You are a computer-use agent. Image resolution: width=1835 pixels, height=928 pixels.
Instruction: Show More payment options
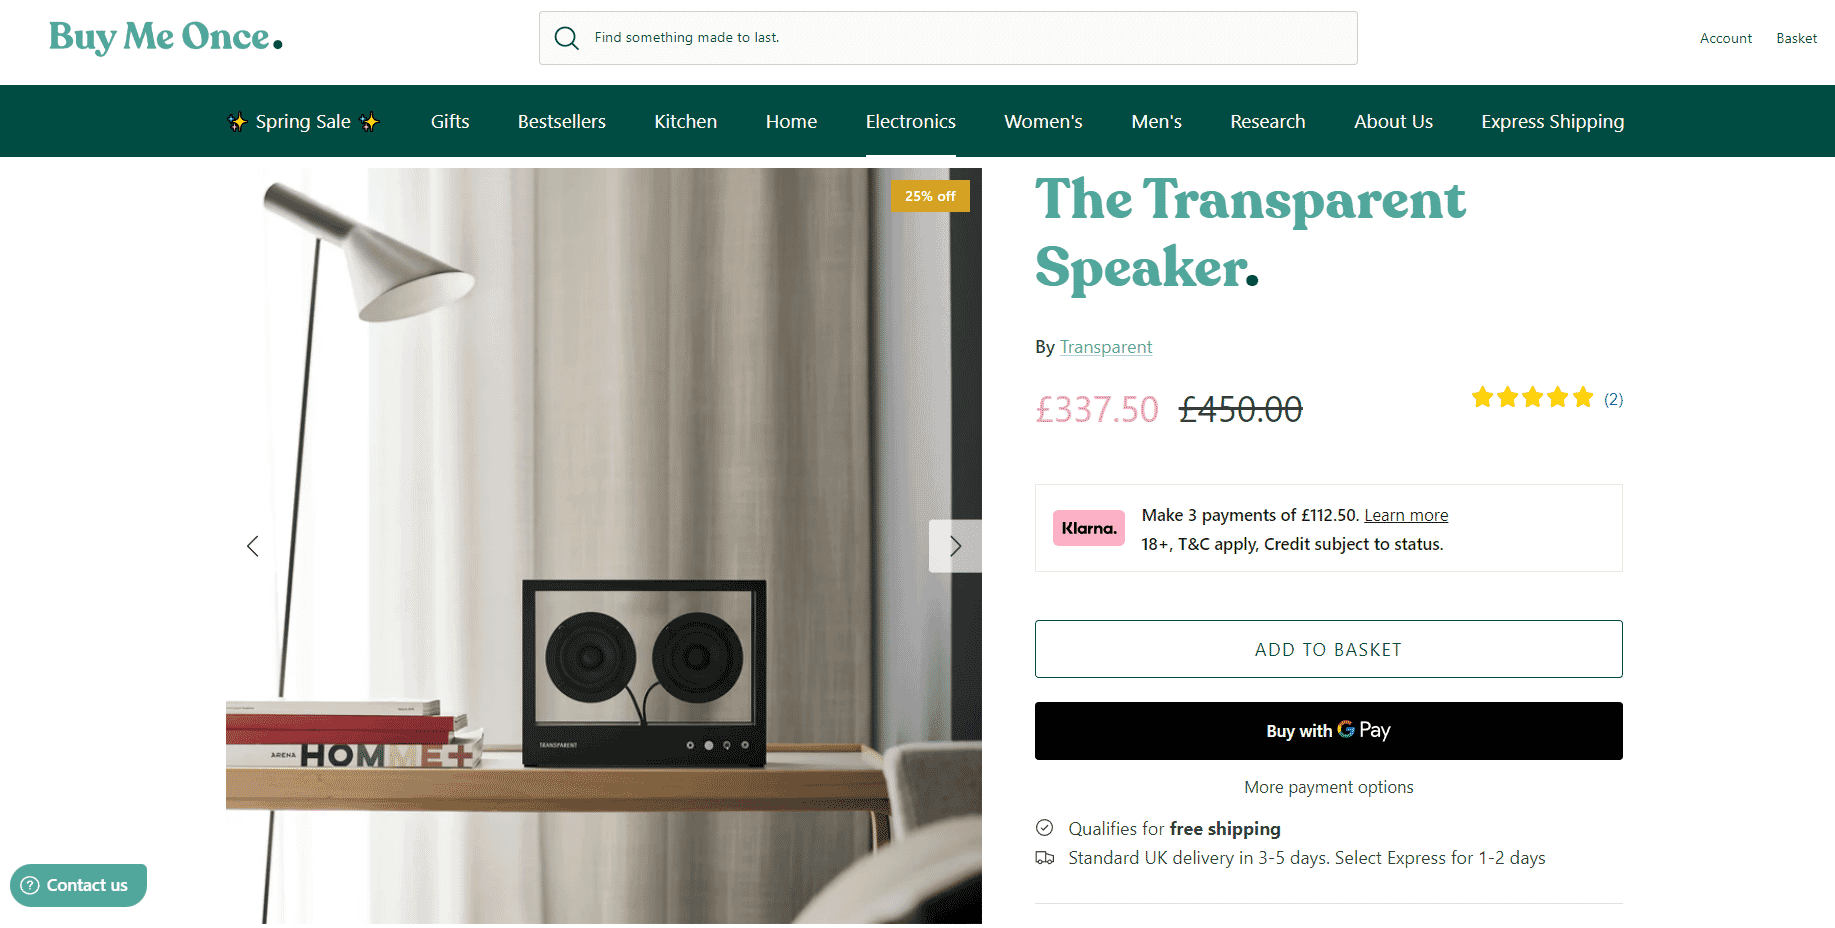click(1329, 787)
